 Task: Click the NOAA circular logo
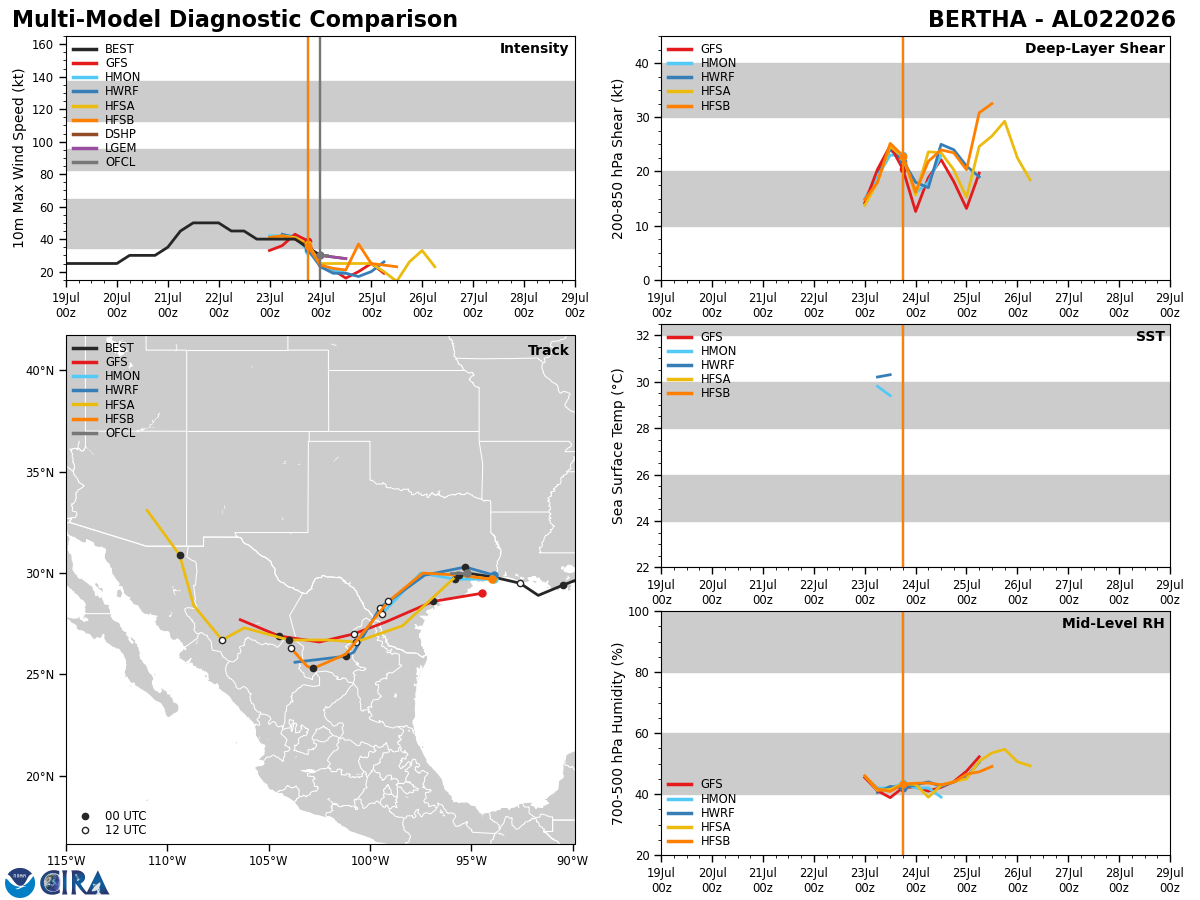[20, 883]
